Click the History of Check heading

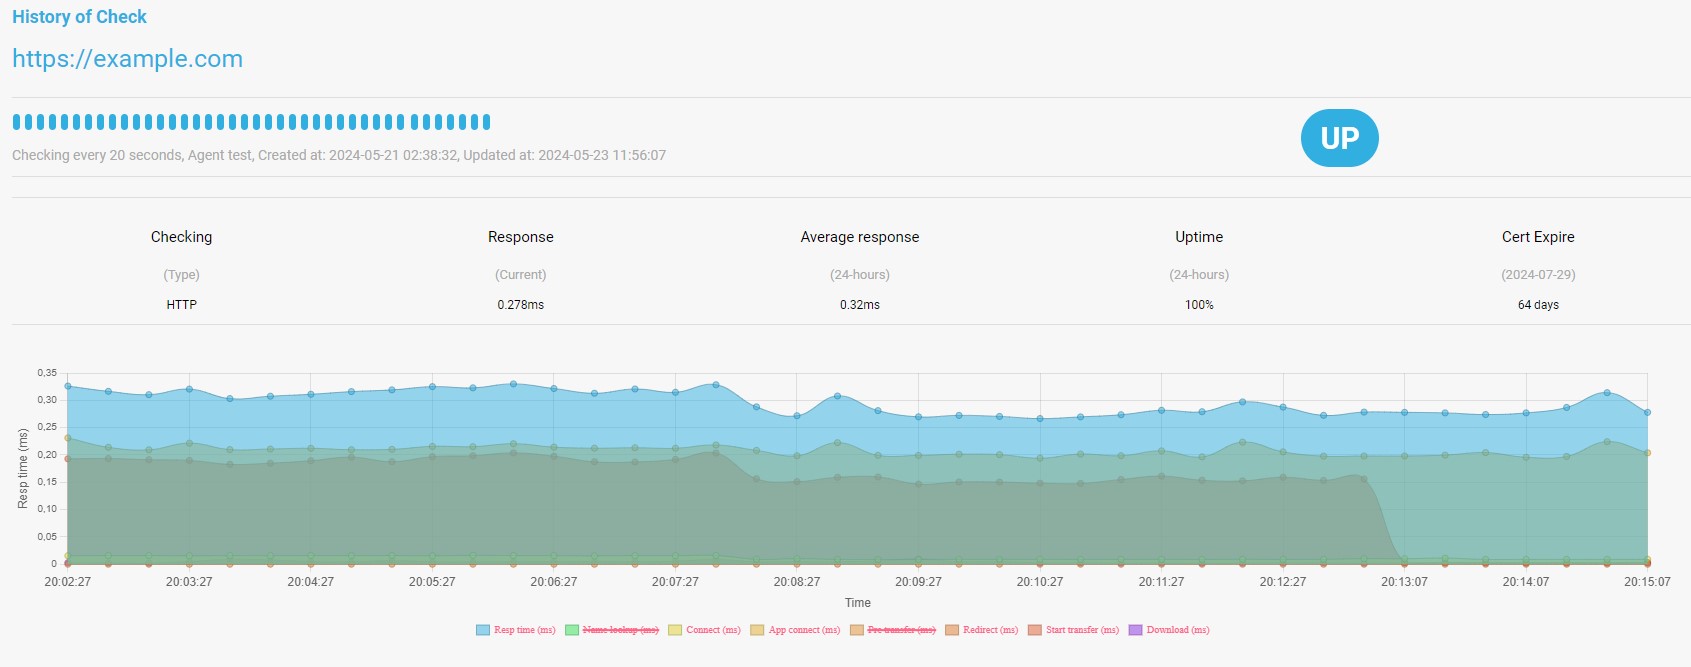[x=79, y=17]
